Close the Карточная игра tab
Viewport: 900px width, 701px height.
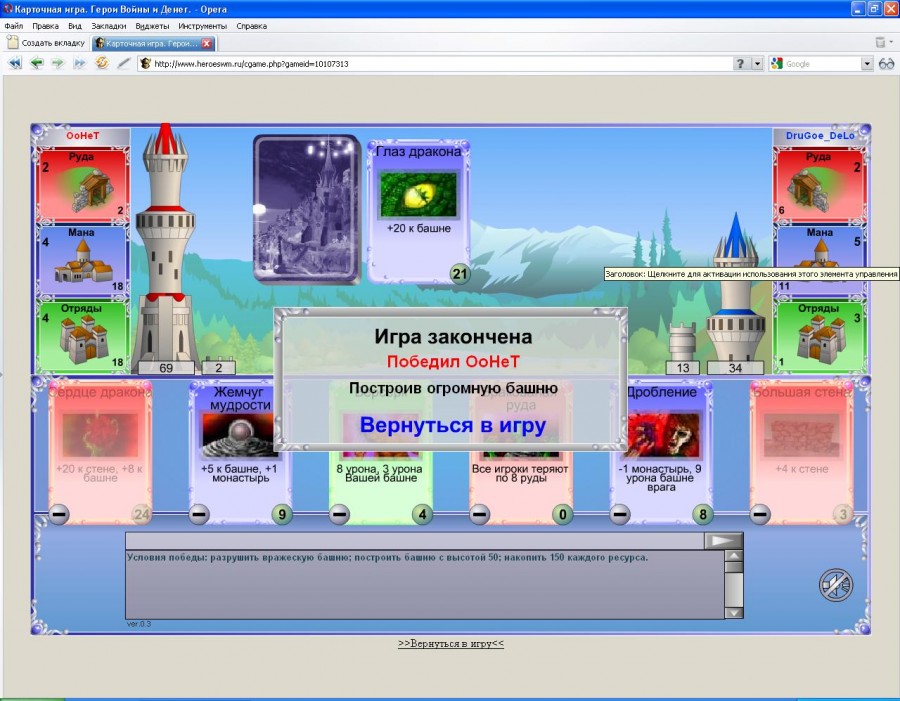[x=207, y=43]
